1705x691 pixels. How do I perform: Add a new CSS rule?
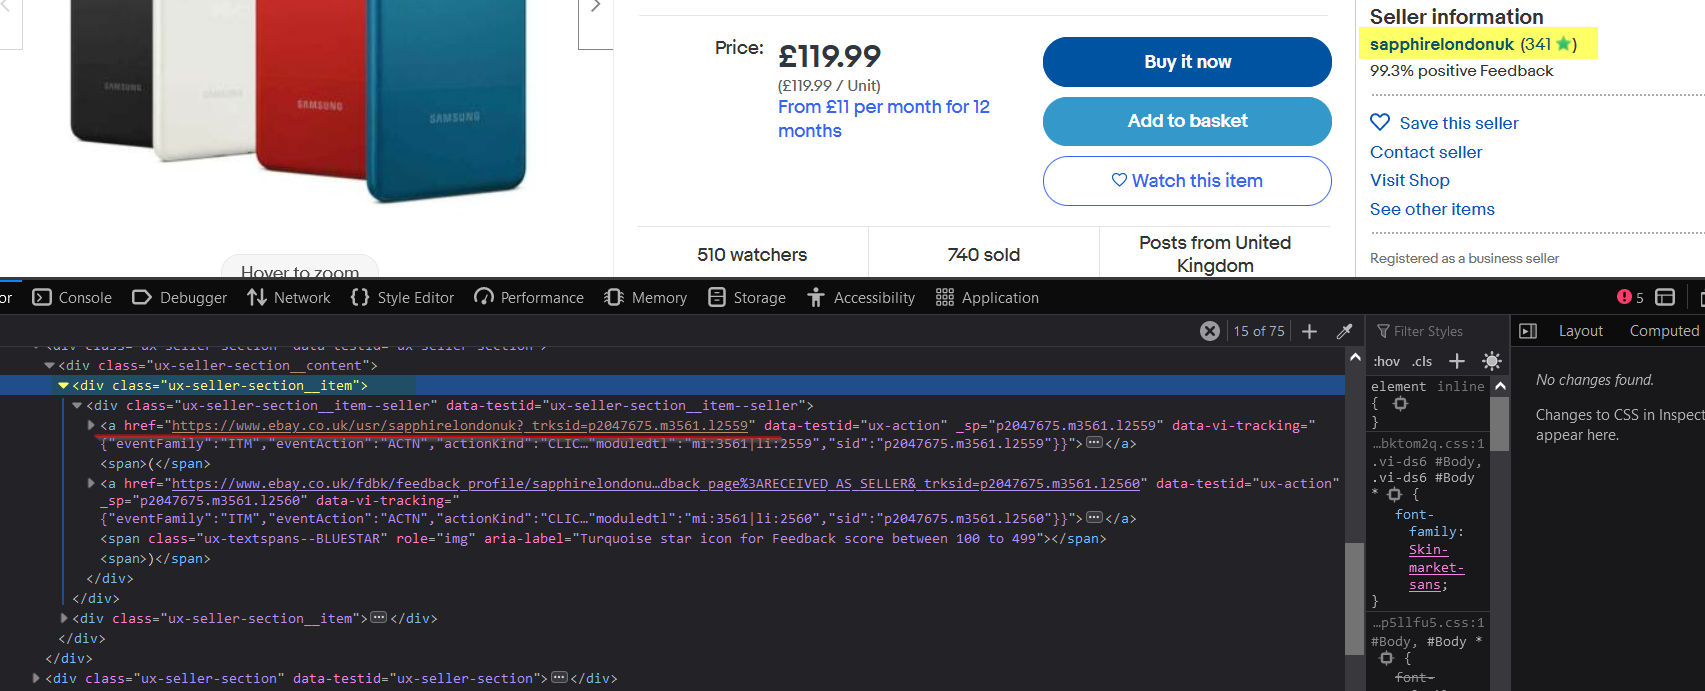[x=1457, y=361]
